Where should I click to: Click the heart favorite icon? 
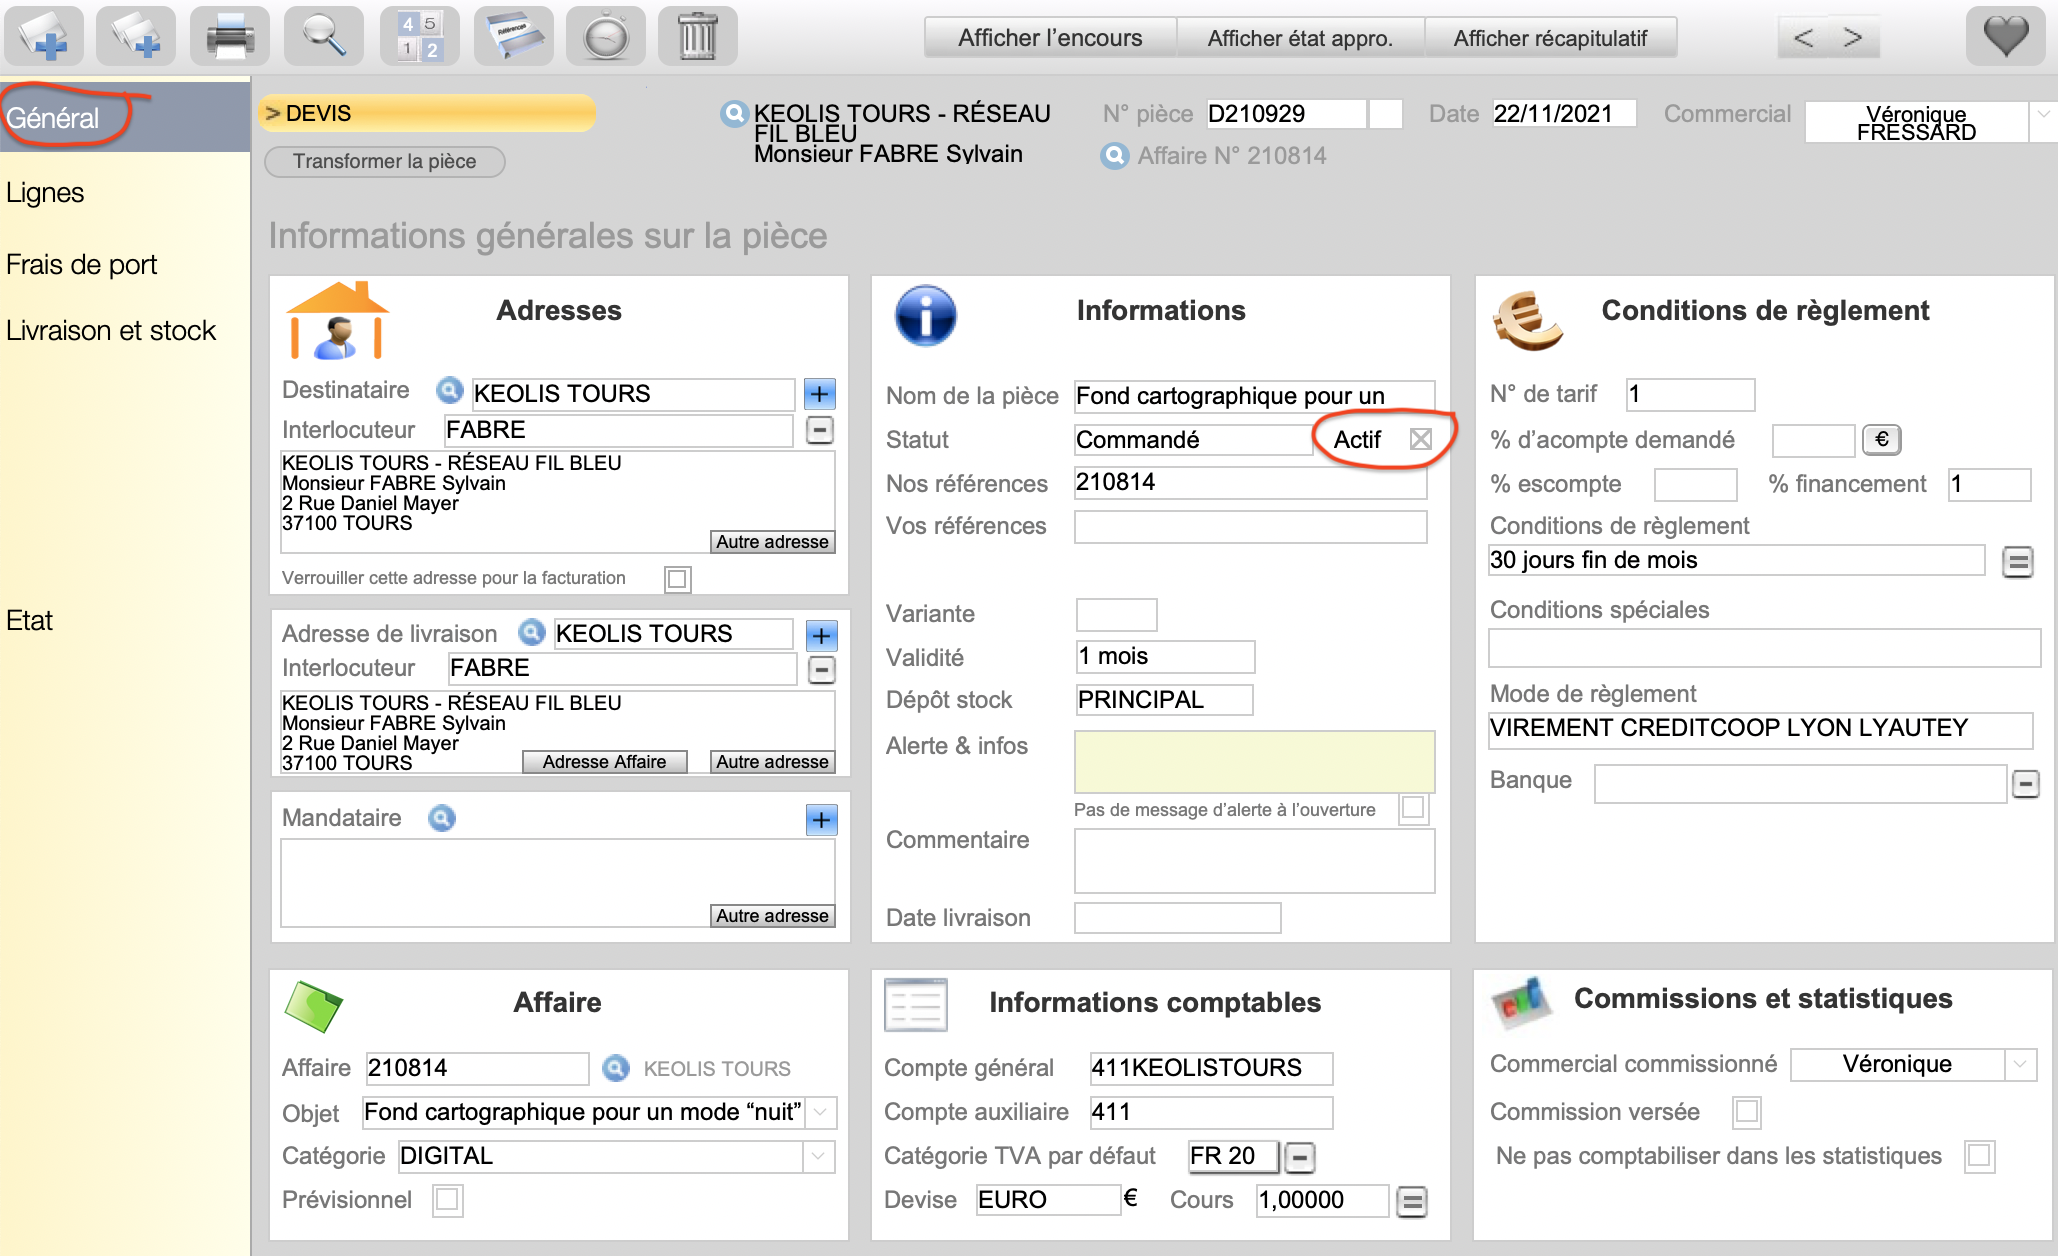2004,37
